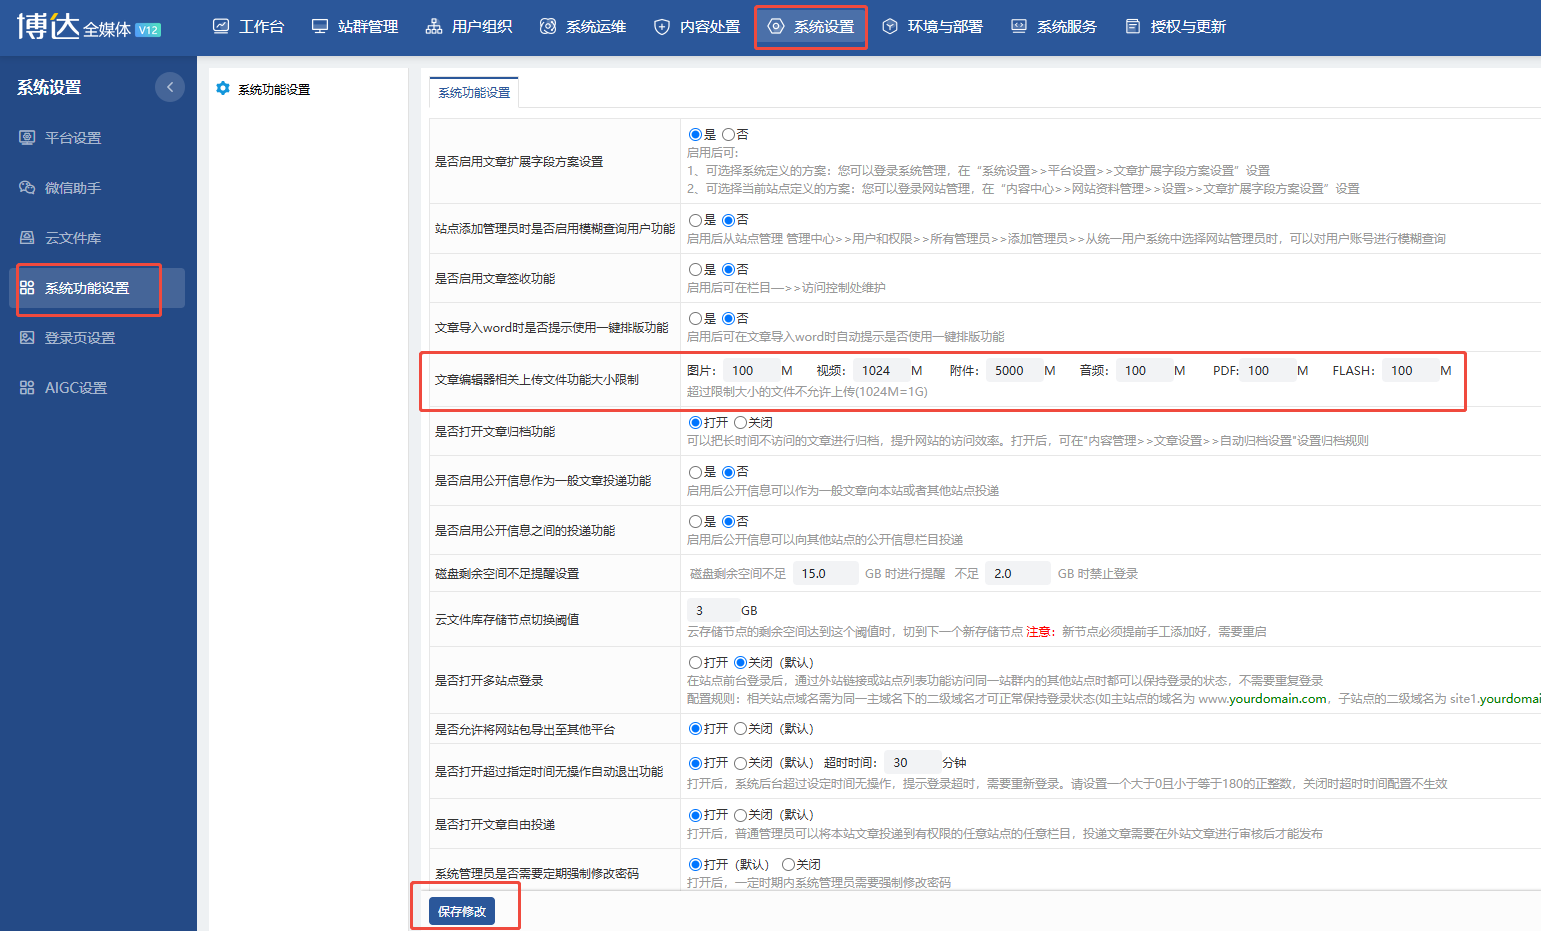Select 否 for 是否启用文章扩展字段方案设置
Viewport: 1541px width, 932px height.
[x=728, y=134]
